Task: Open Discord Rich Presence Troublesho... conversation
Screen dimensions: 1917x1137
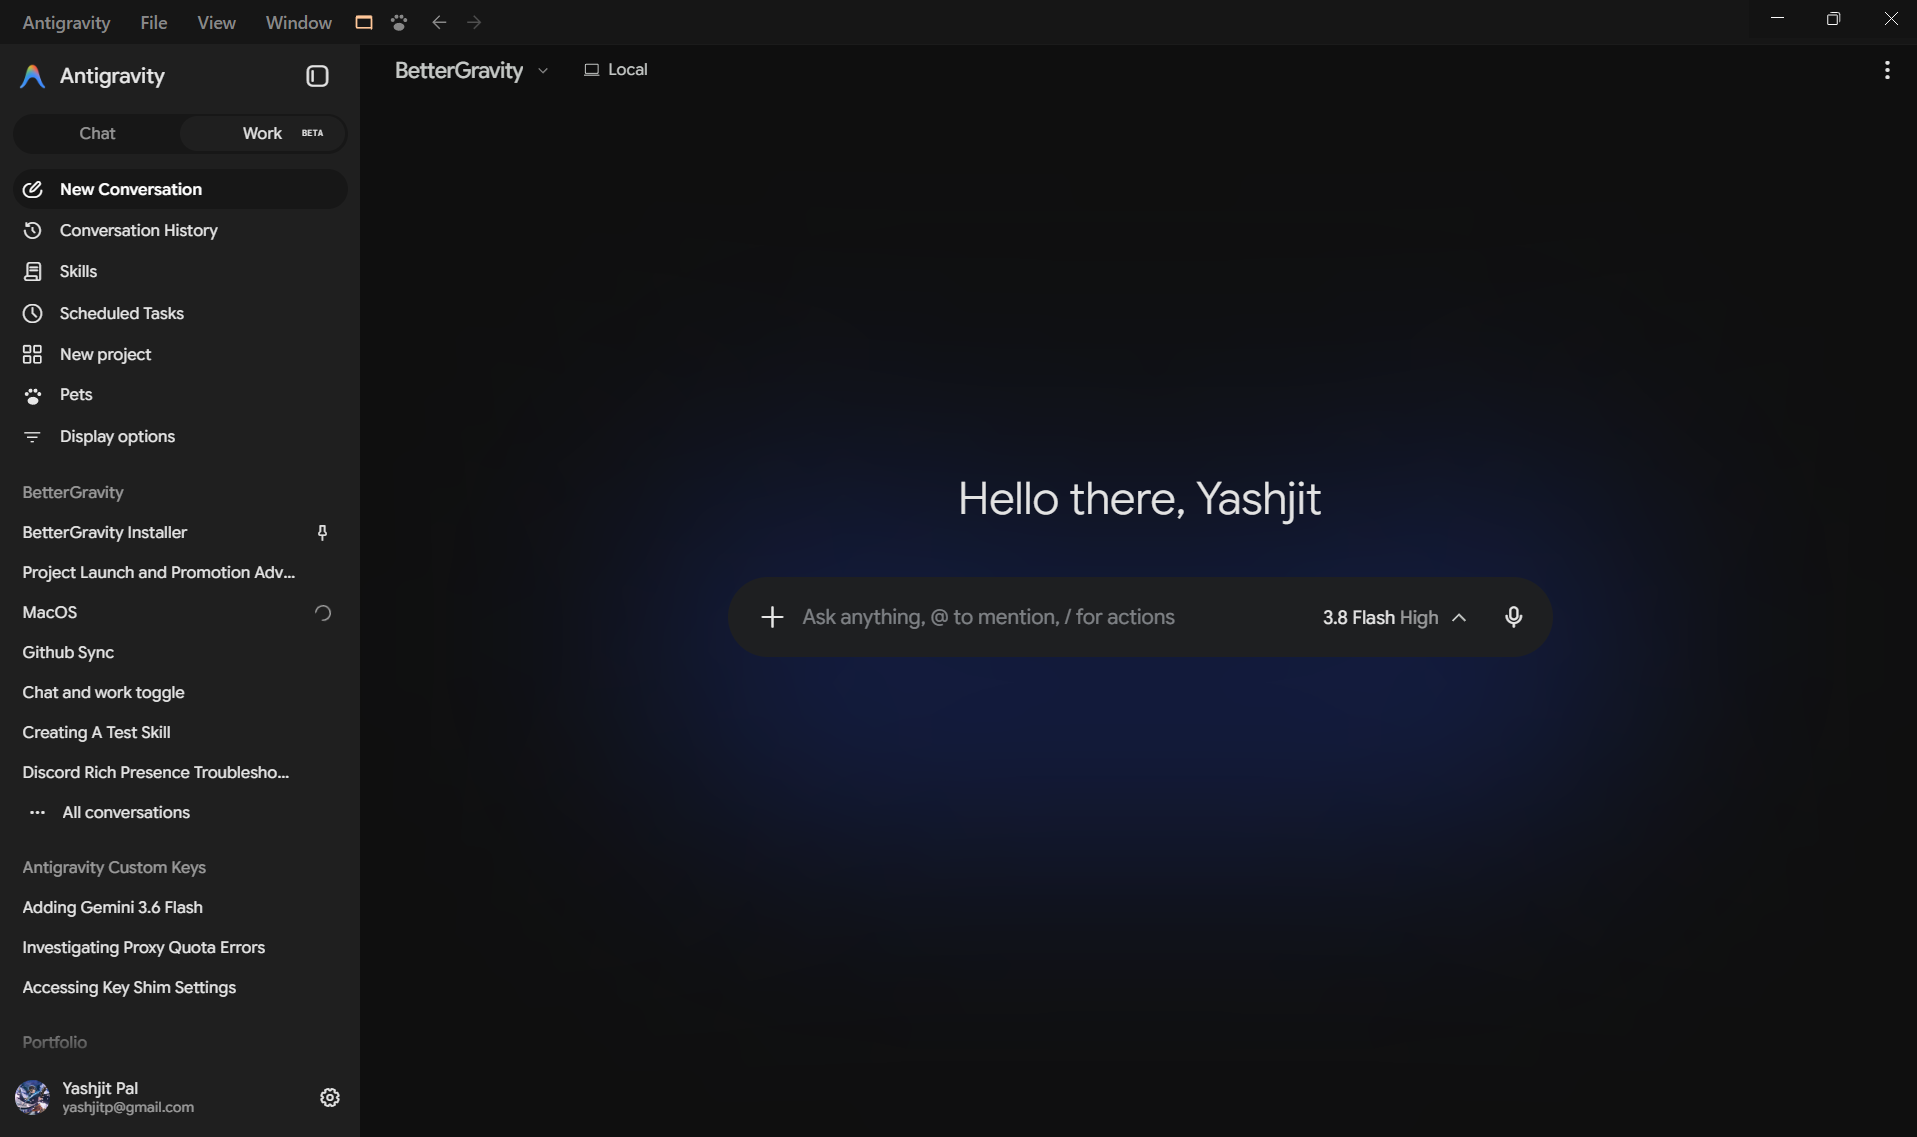Action: 180,773
